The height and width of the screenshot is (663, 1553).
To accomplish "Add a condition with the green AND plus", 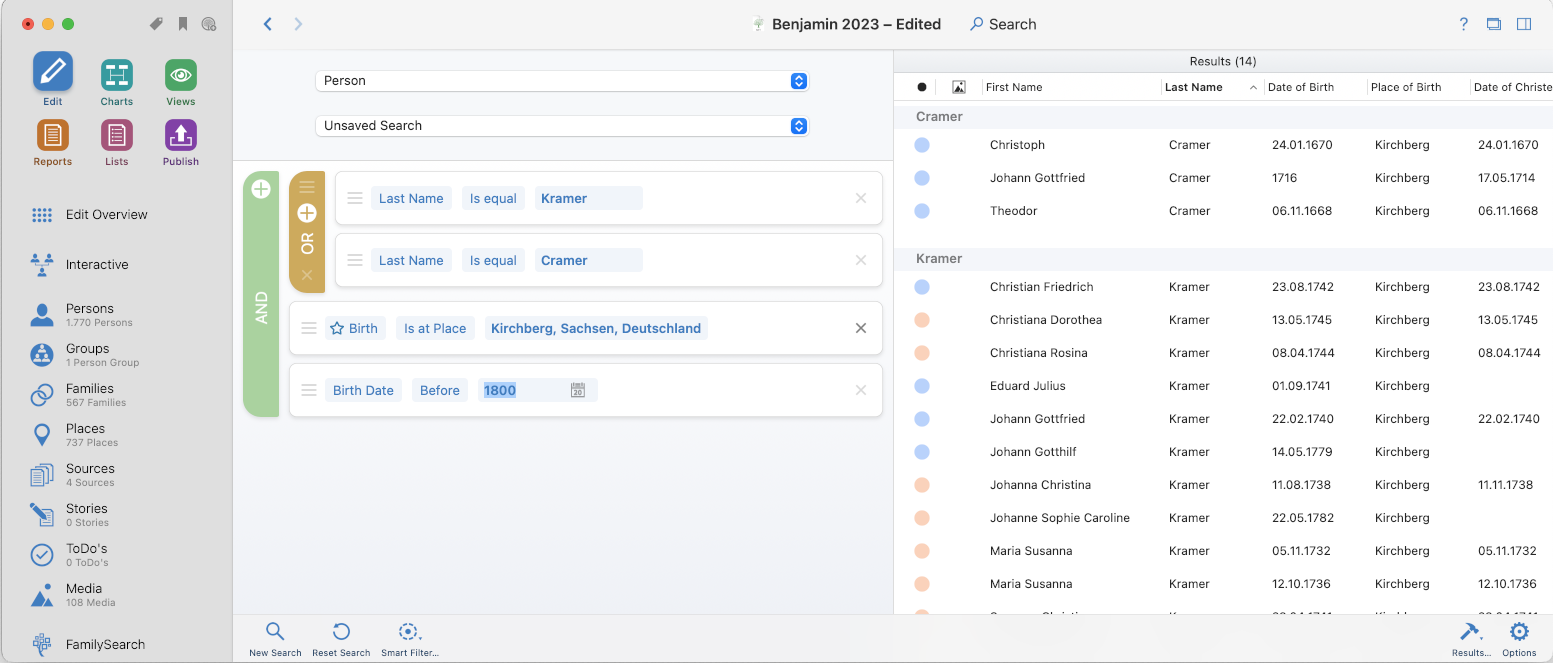I will pyautogui.click(x=261, y=189).
